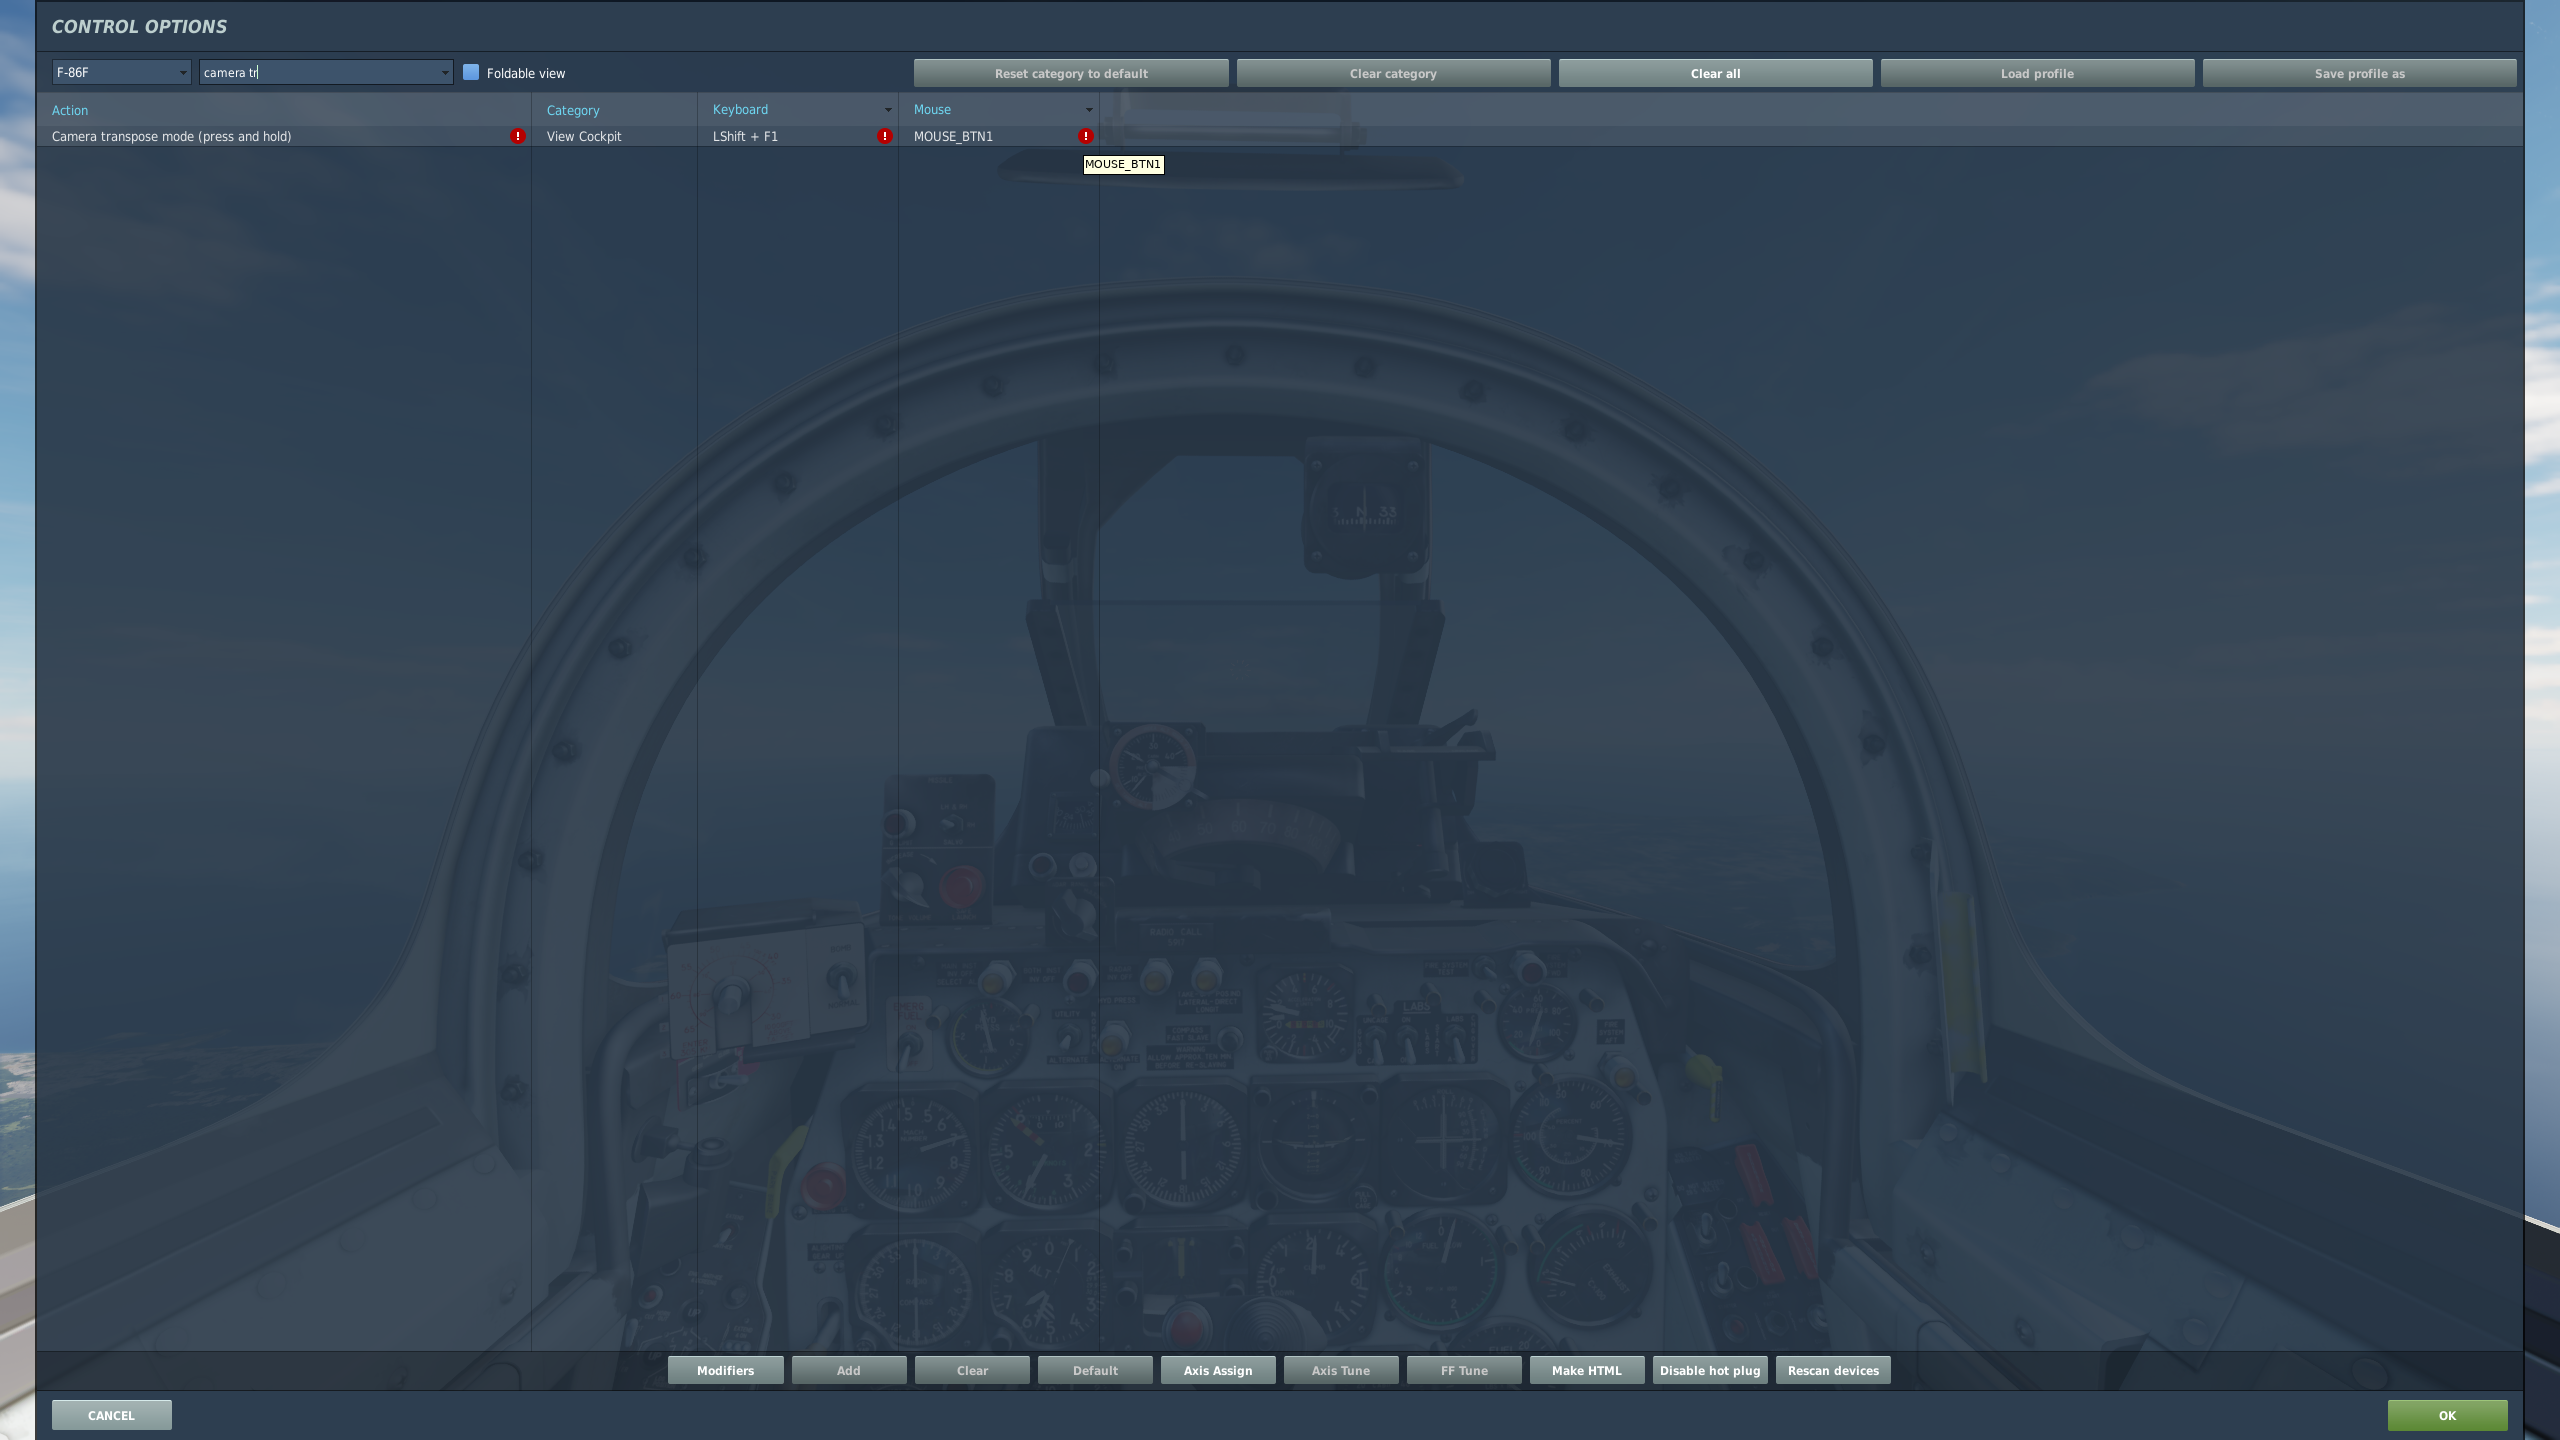Click the Category column header
Viewport: 2560px width, 1440px height.
pyautogui.click(x=614, y=110)
